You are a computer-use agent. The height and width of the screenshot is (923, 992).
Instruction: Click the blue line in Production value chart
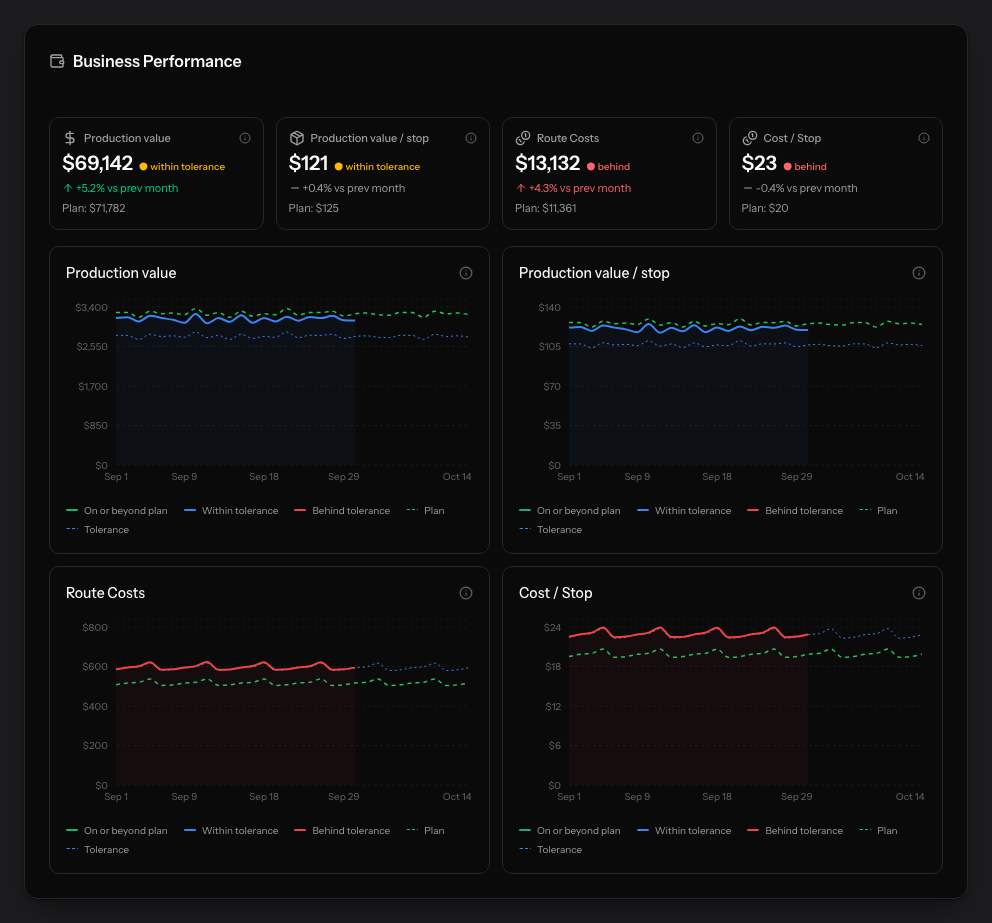point(235,319)
